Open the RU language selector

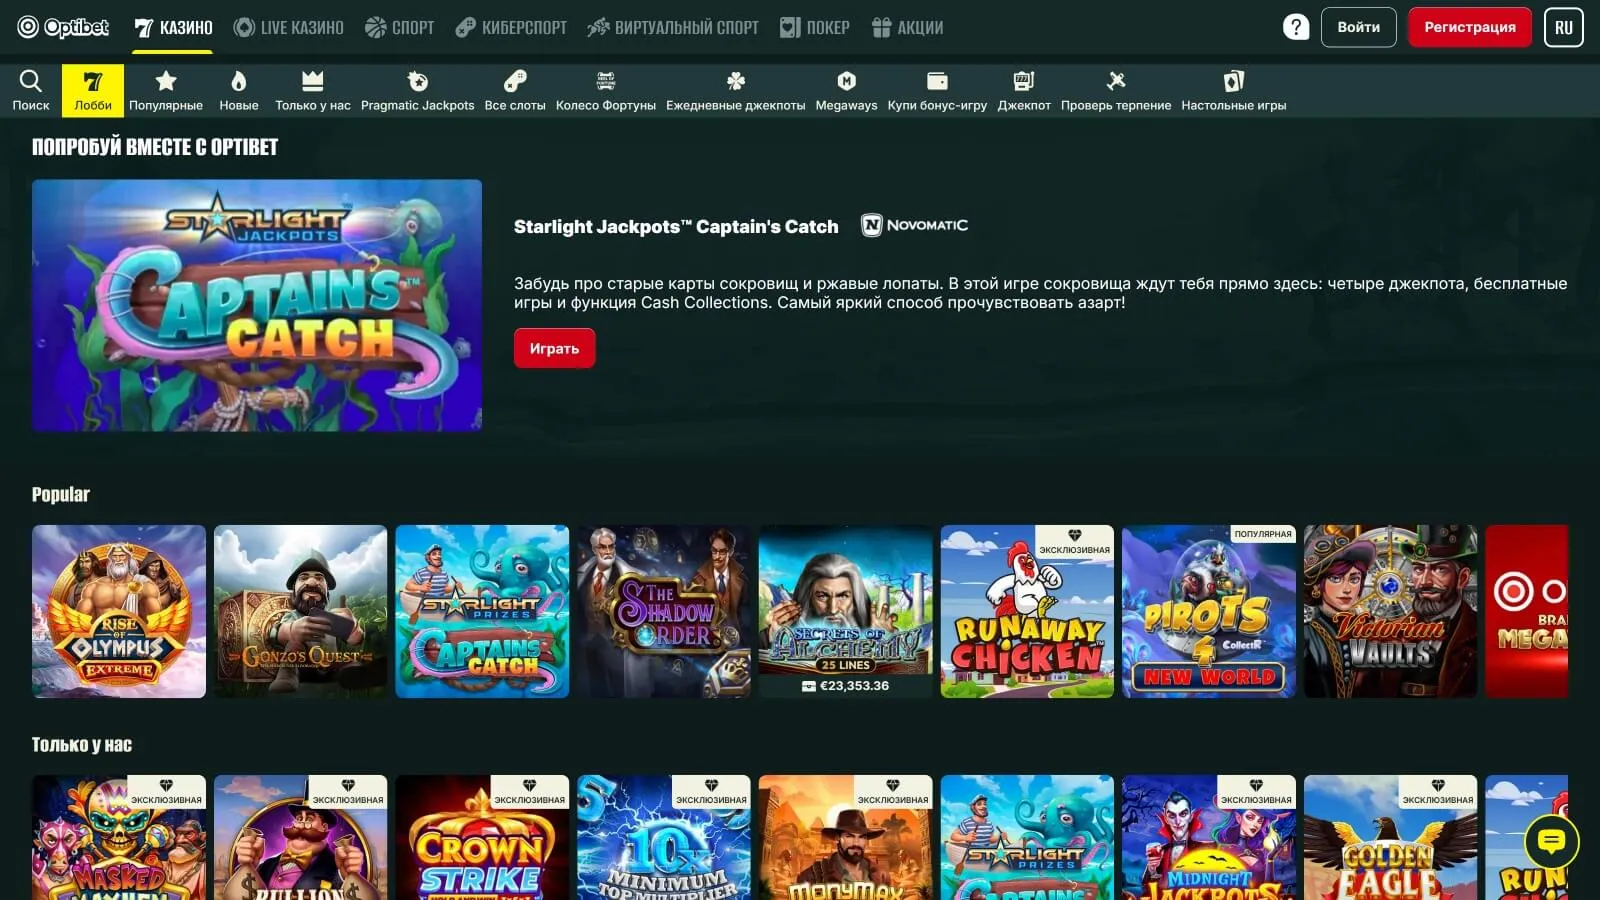[x=1563, y=27]
